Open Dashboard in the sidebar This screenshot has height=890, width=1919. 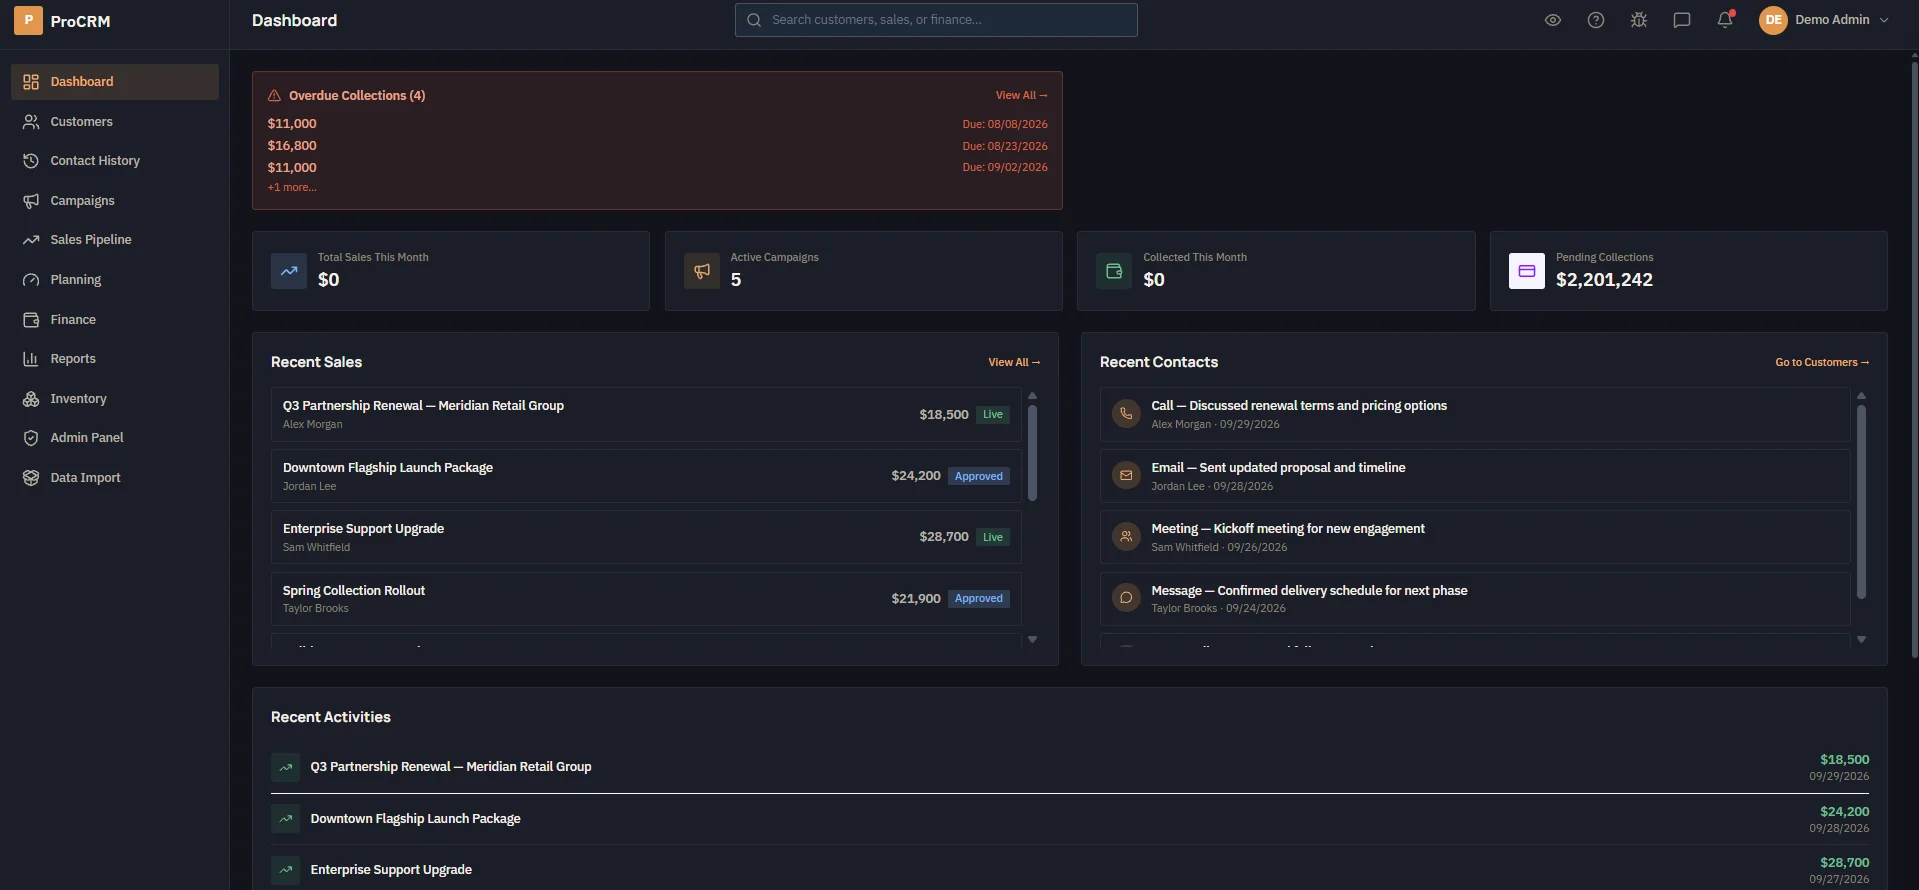[x=115, y=82]
